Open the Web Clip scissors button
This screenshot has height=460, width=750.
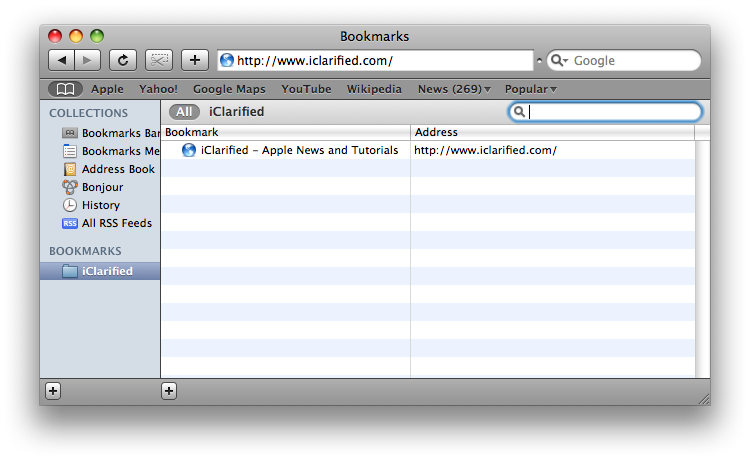[x=159, y=60]
